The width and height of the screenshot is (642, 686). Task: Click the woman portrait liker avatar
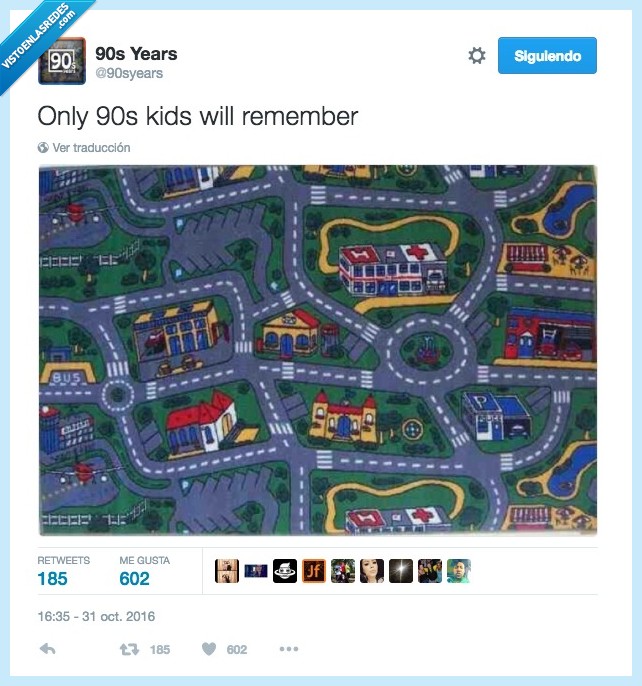[372, 571]
